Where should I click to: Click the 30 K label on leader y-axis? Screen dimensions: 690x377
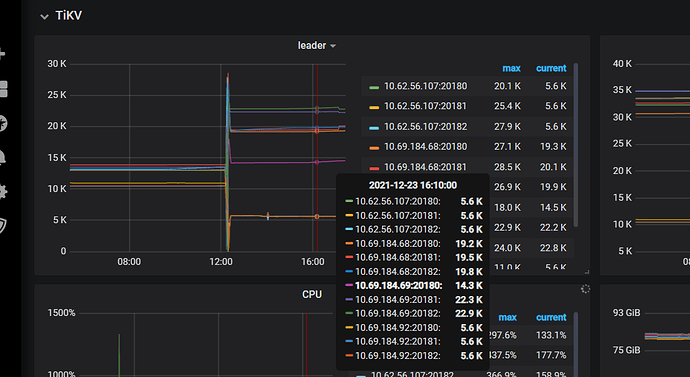tap(57, 64)
